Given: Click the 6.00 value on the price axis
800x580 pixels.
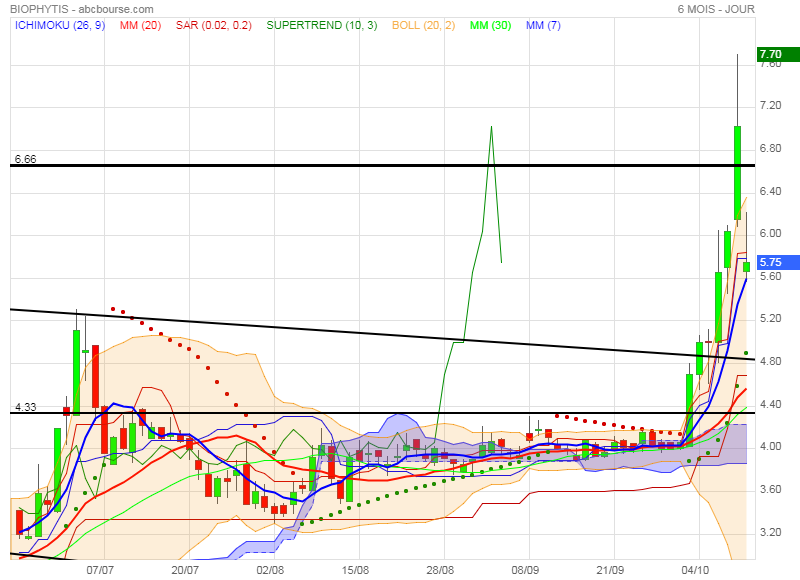Looking at the screenshot, I should coord(770,233).
